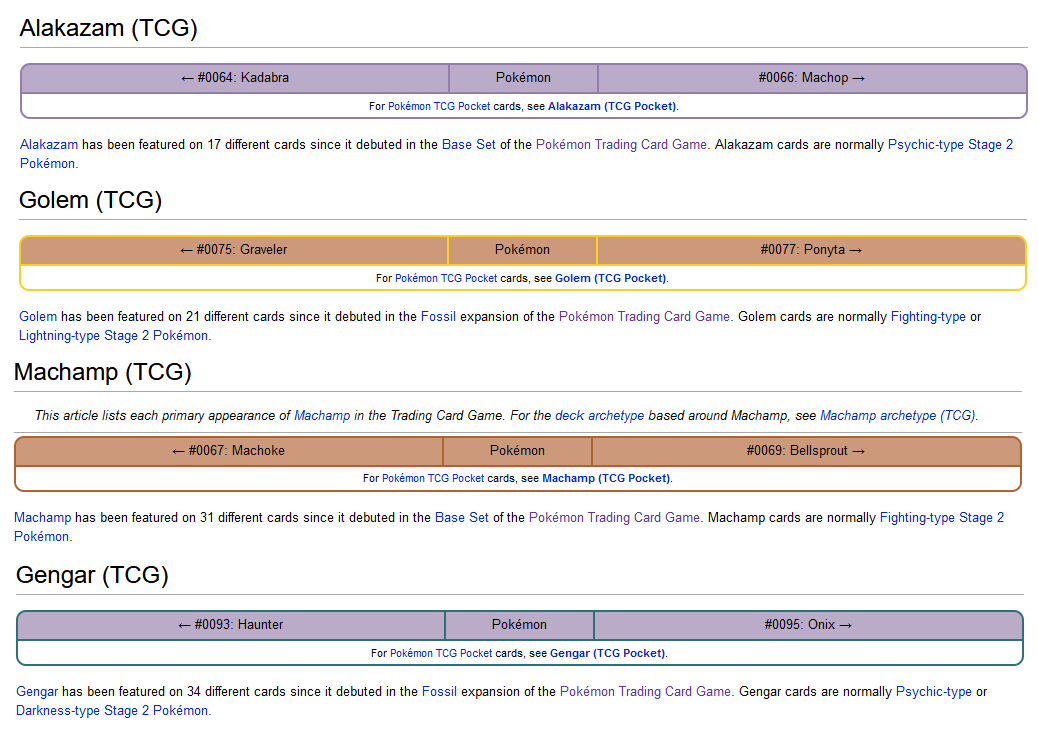1038x736 pixels.
Task: Open Stage 2 link in Alakazam paragraph
Action: pyautogui.click(x=990, y=145)
